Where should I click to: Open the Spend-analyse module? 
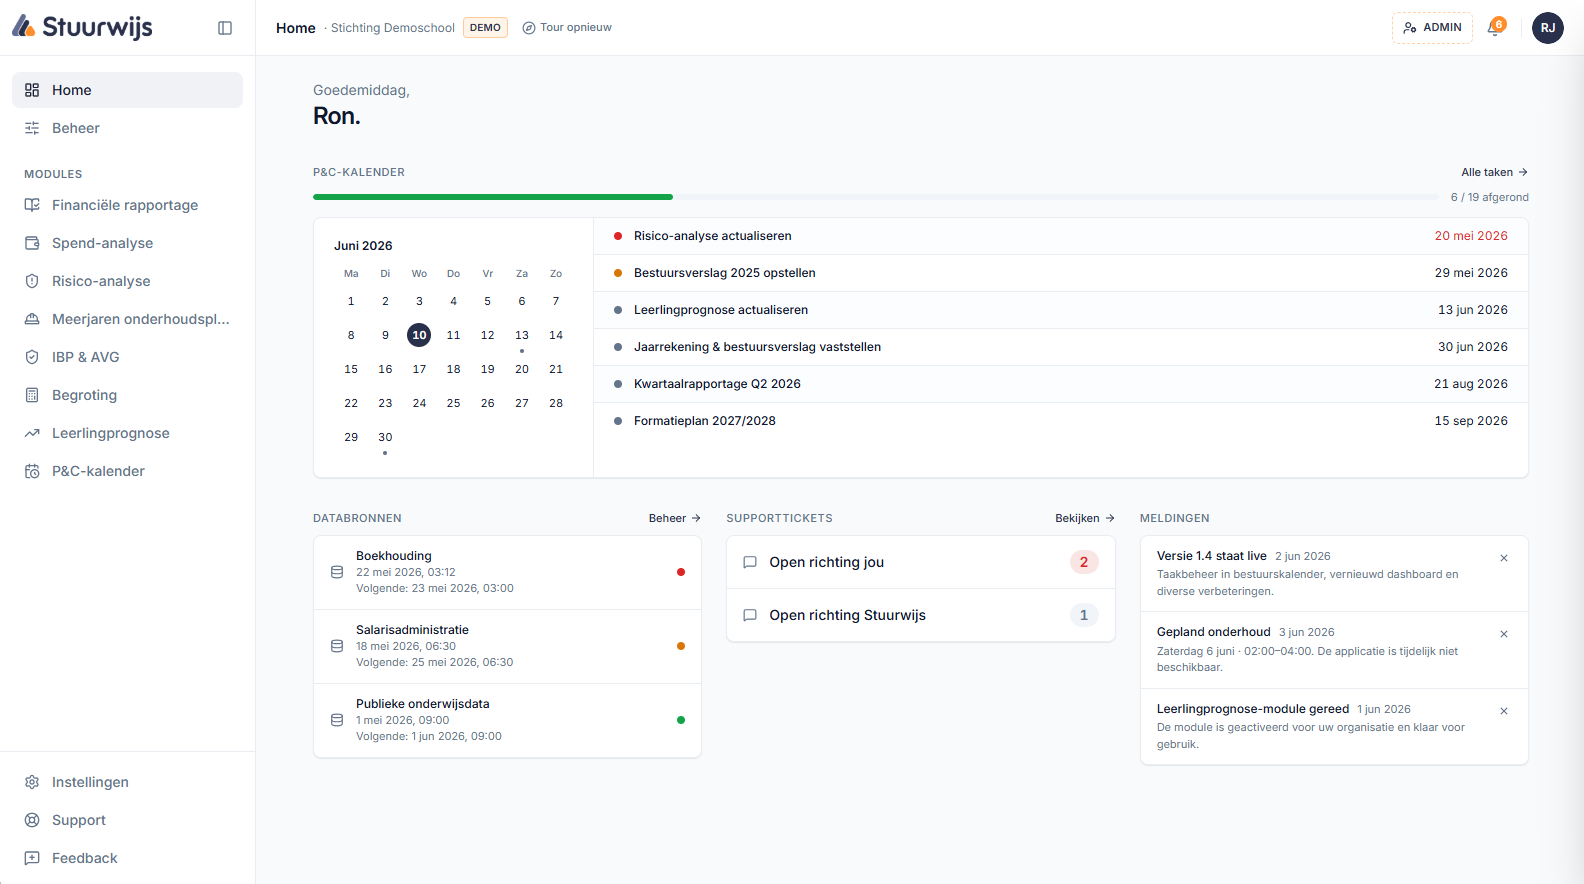(127, 243)
